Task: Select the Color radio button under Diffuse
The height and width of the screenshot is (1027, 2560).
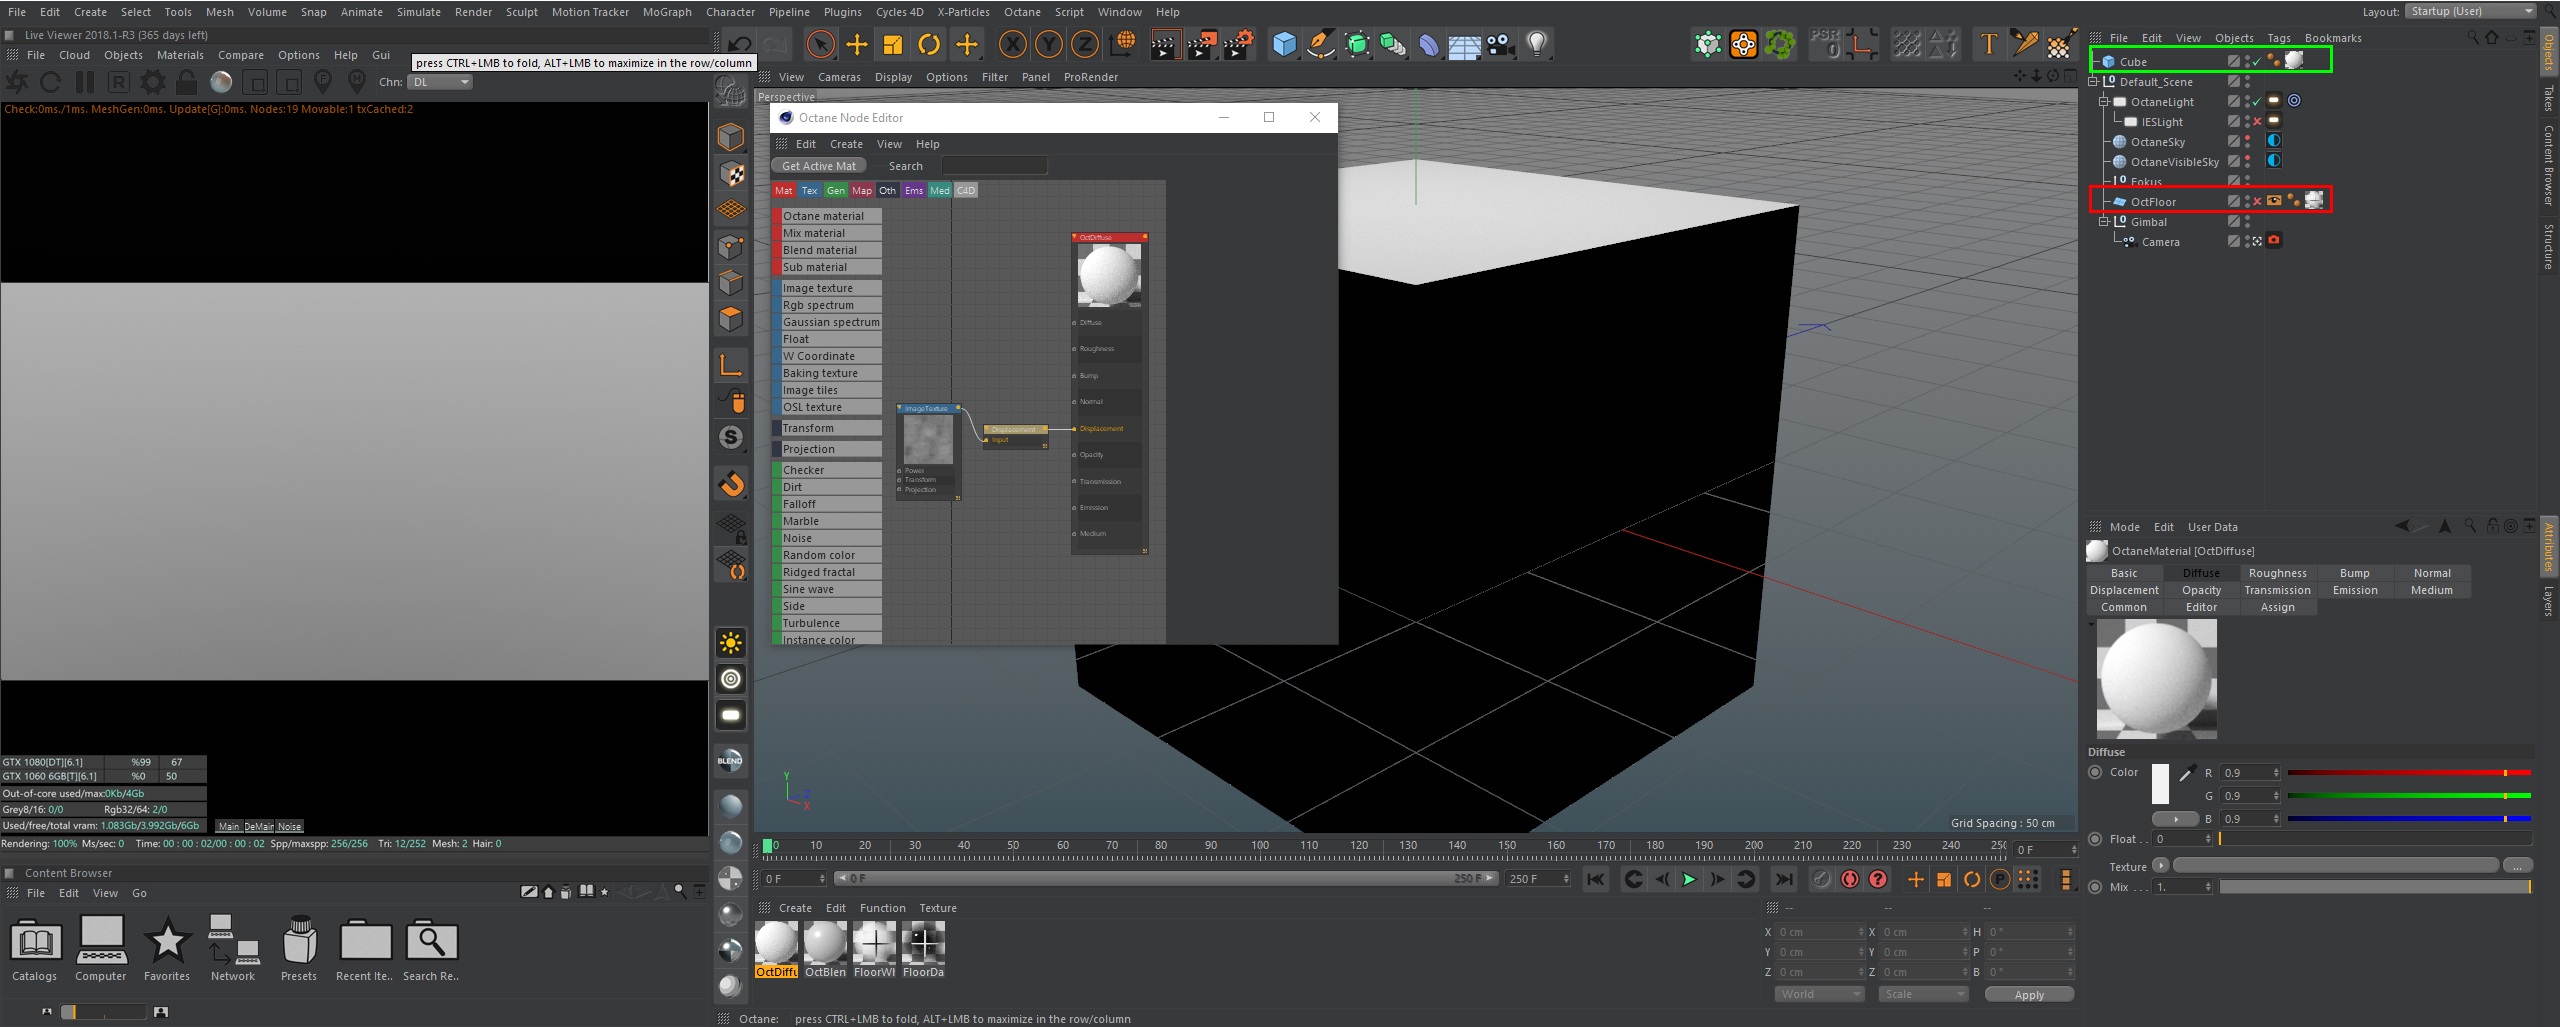Action: click(x=2095, y=772)
